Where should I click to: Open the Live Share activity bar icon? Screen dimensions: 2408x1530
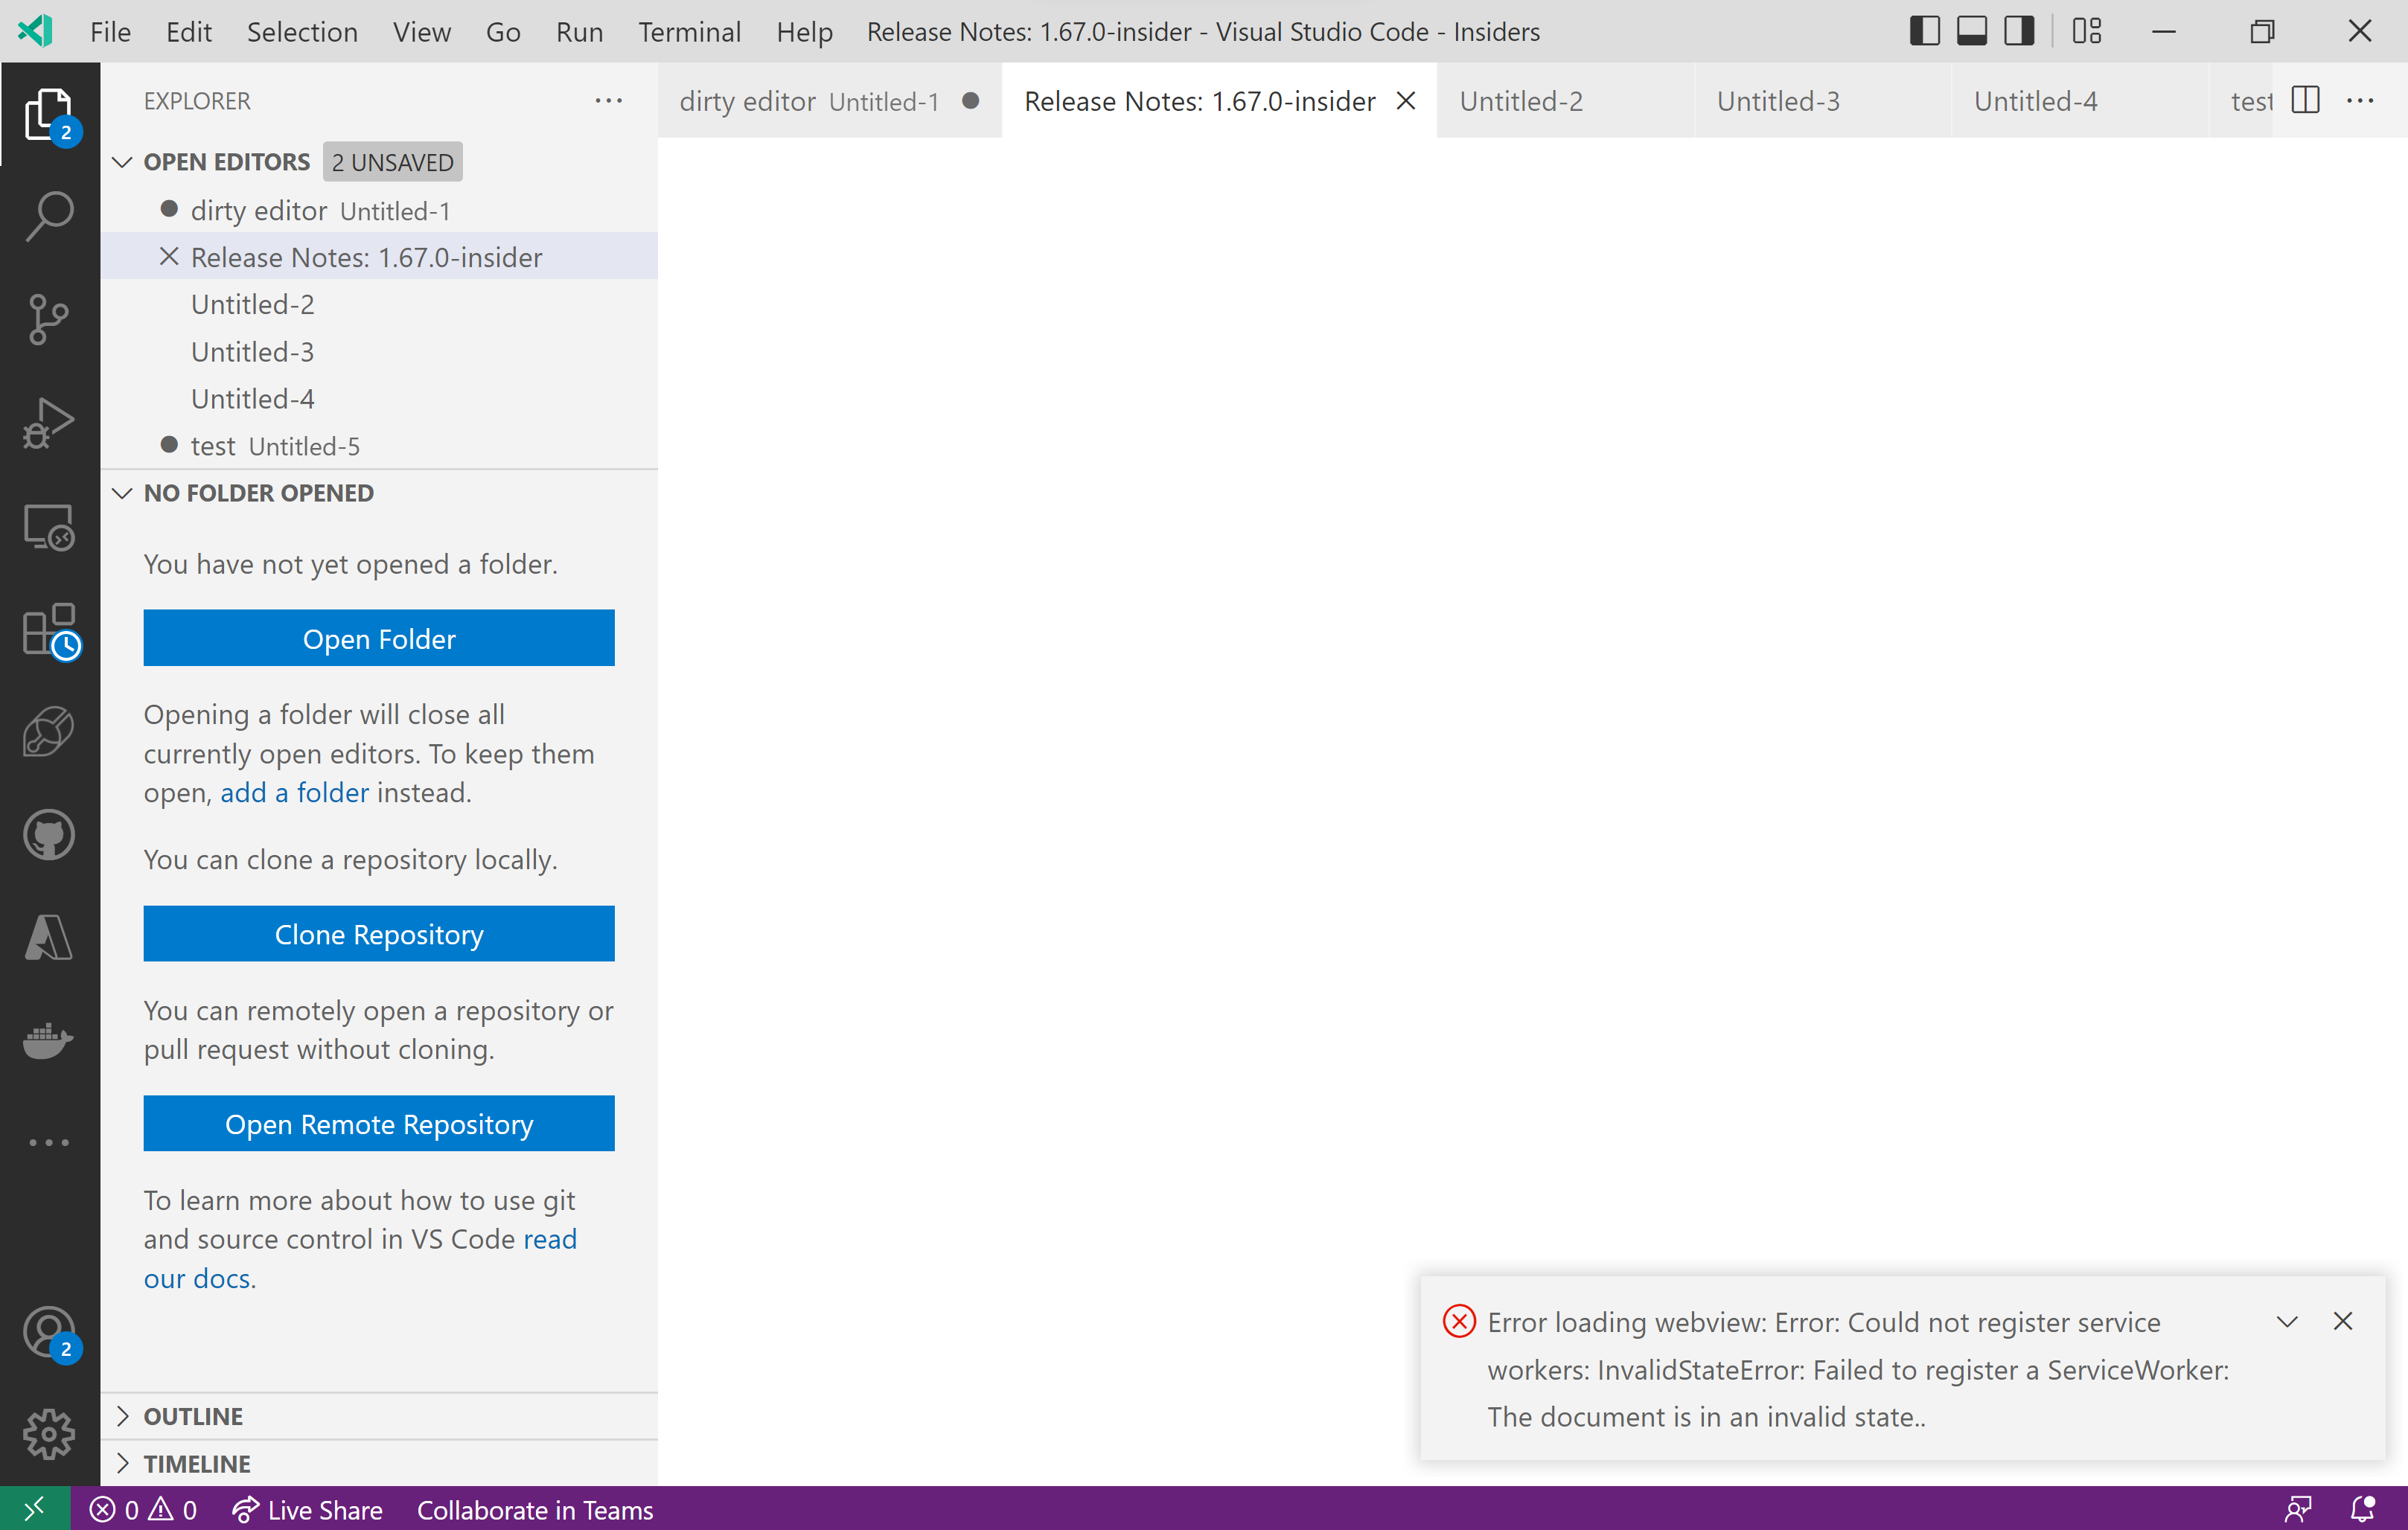pos(49,732)
